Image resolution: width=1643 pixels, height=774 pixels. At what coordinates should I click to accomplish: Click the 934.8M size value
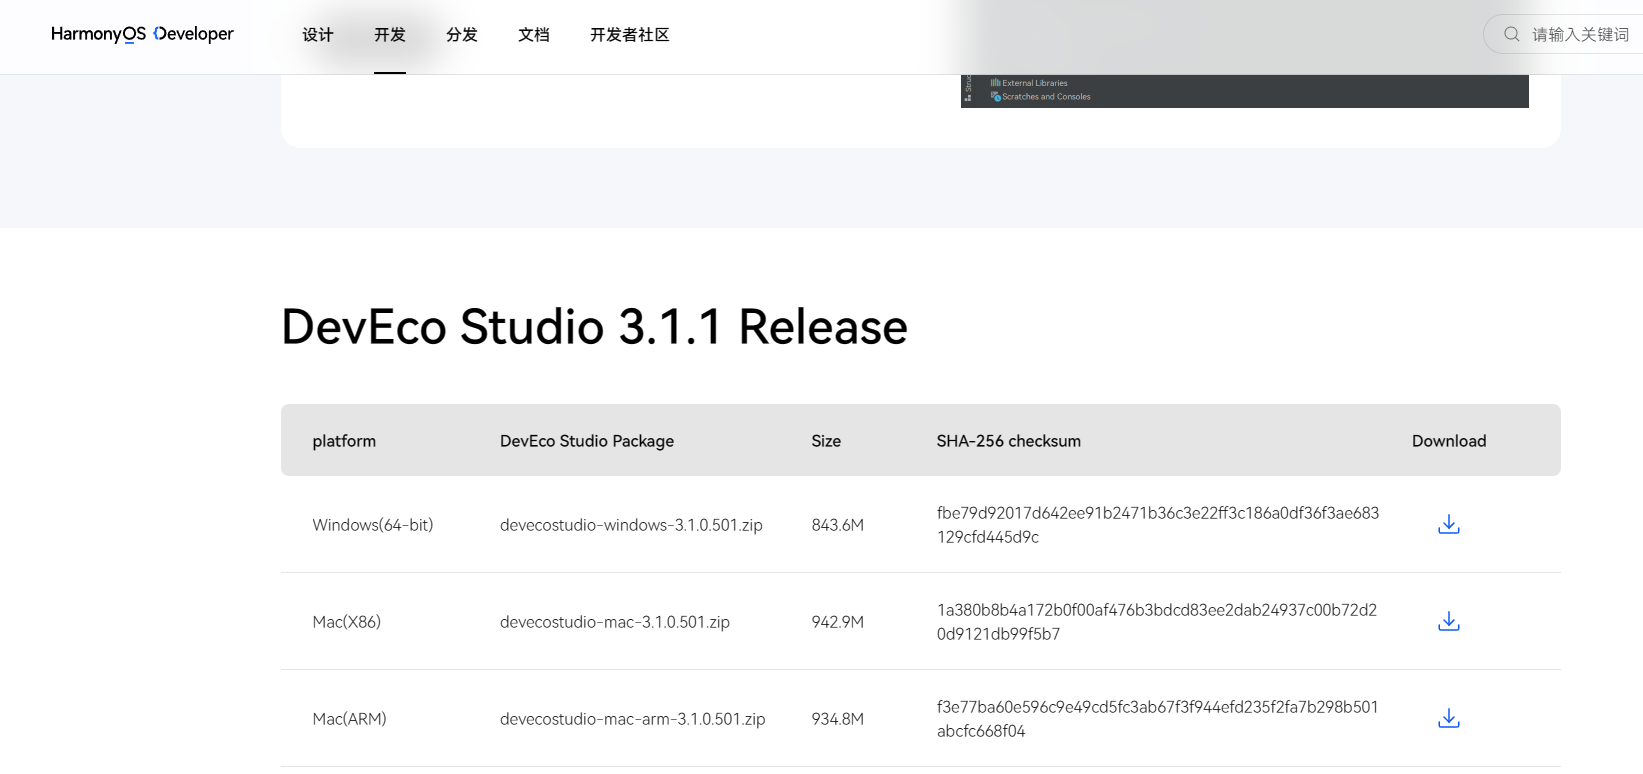pyautogui.click(x=838, y=719)
